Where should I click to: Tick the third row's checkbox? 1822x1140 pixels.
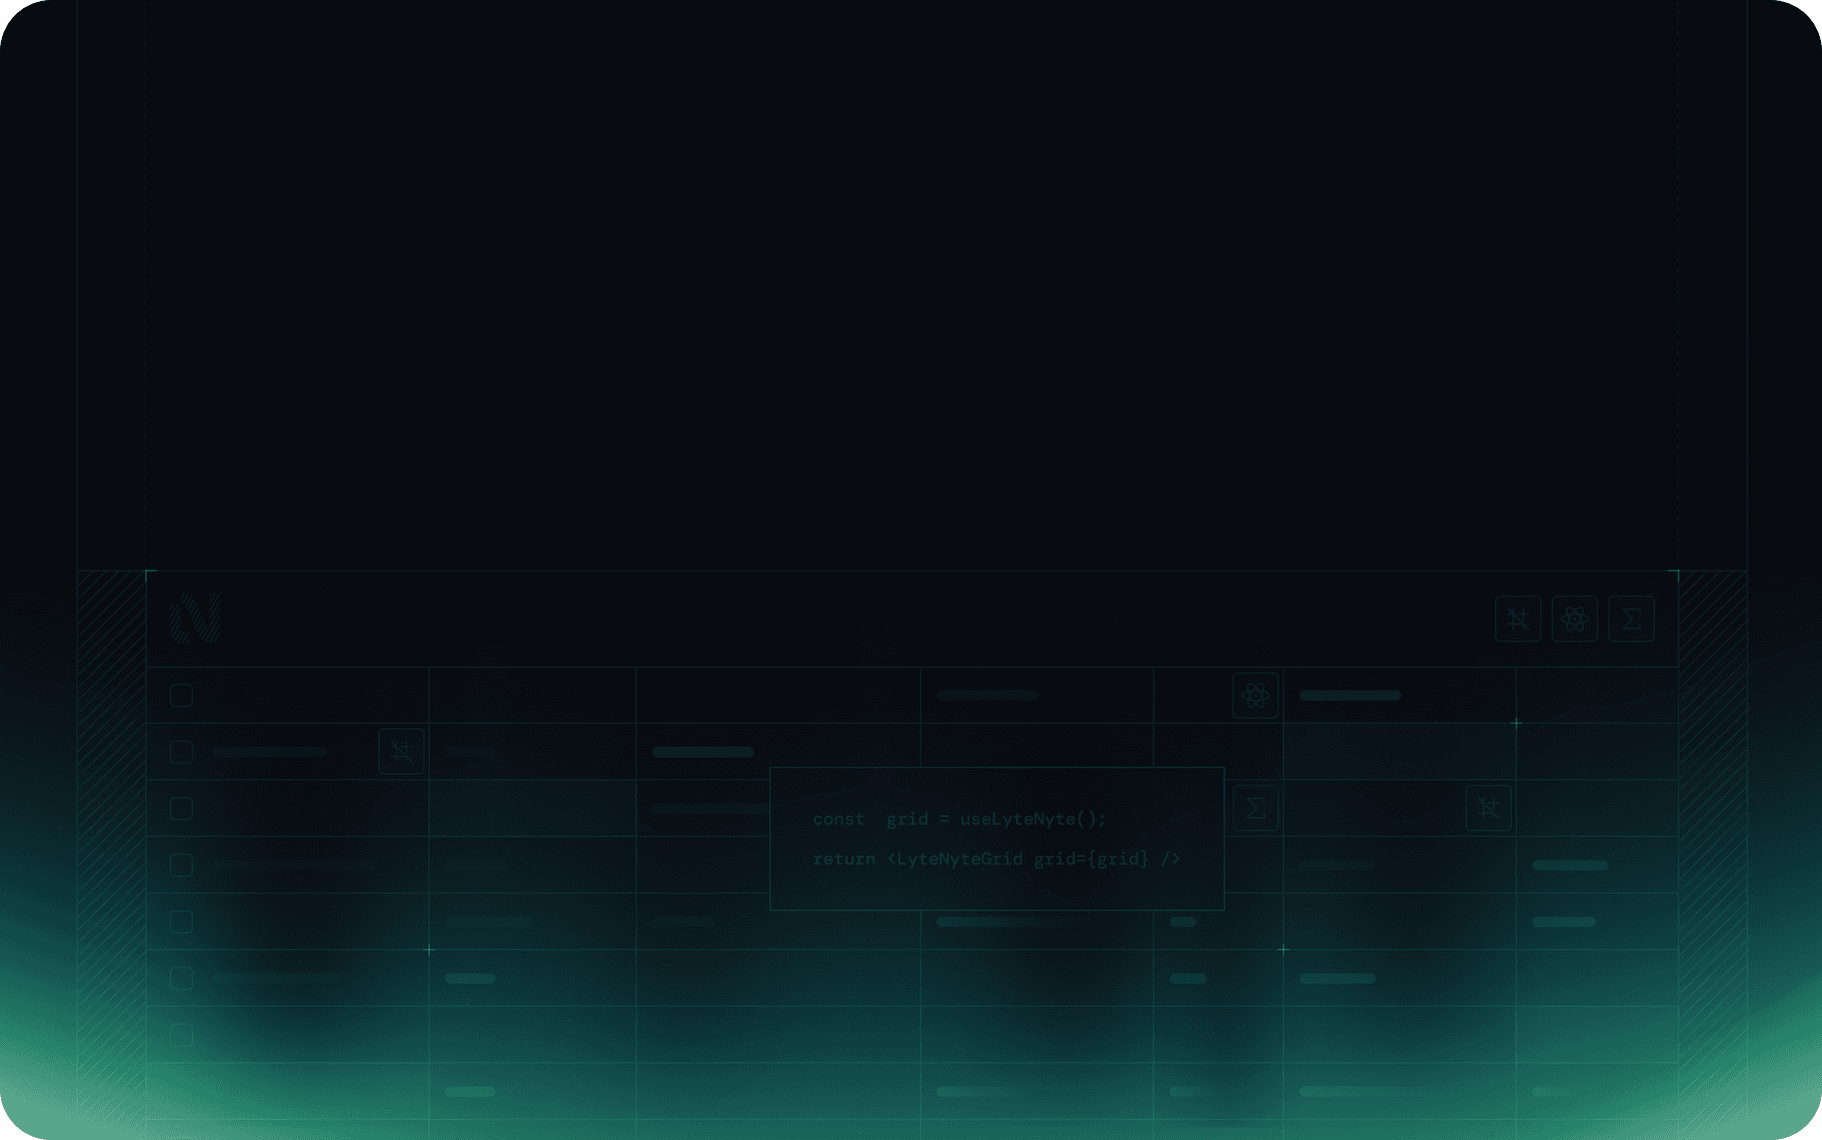tap(181, 808)
